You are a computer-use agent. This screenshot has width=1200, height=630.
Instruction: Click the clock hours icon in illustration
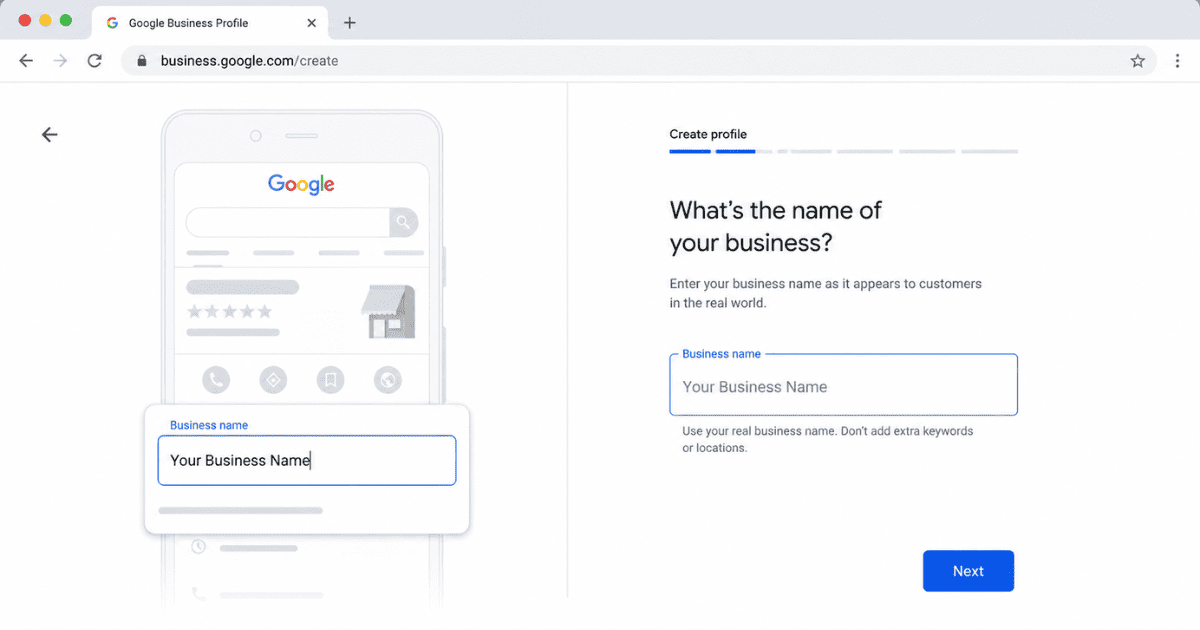(x=198, y=547)
